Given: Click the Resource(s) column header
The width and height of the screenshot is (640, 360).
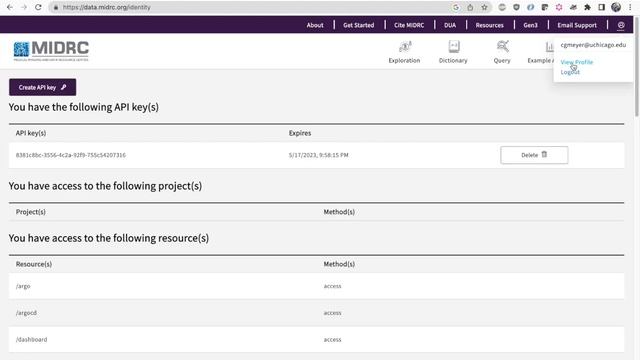Looking at the screenshot, I should pyautogui.click(x=34, y=264).
